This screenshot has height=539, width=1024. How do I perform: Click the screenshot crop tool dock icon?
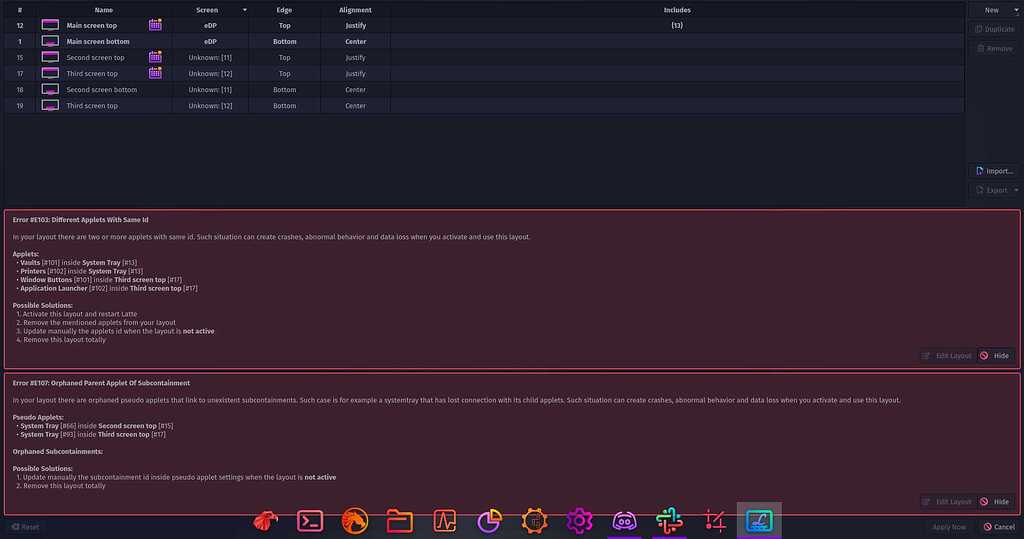714,520
